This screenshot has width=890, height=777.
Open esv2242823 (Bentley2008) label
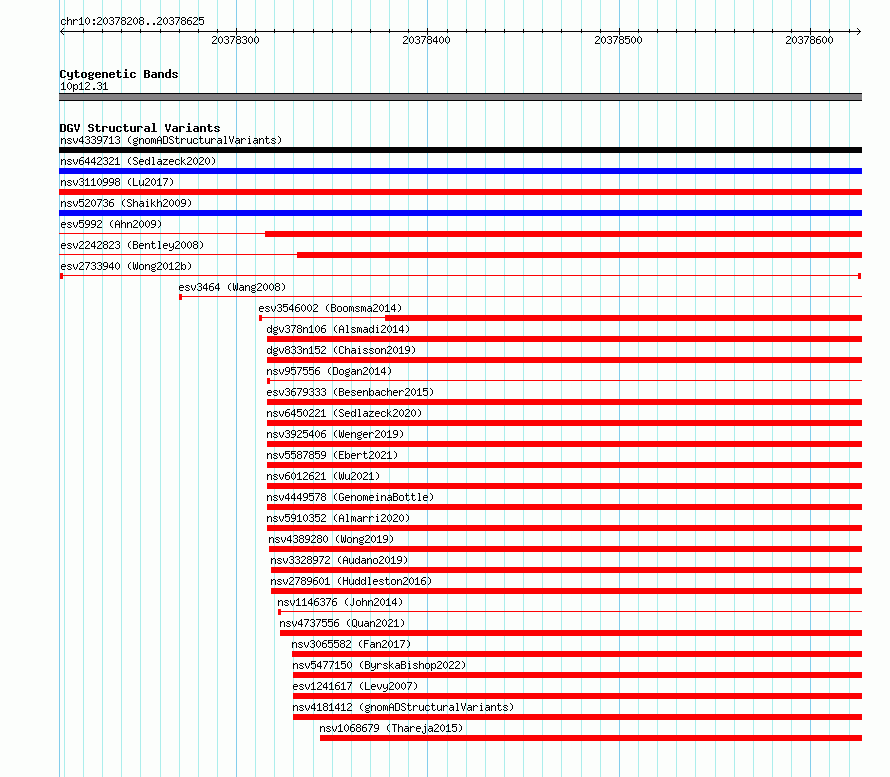pos(132,245)
